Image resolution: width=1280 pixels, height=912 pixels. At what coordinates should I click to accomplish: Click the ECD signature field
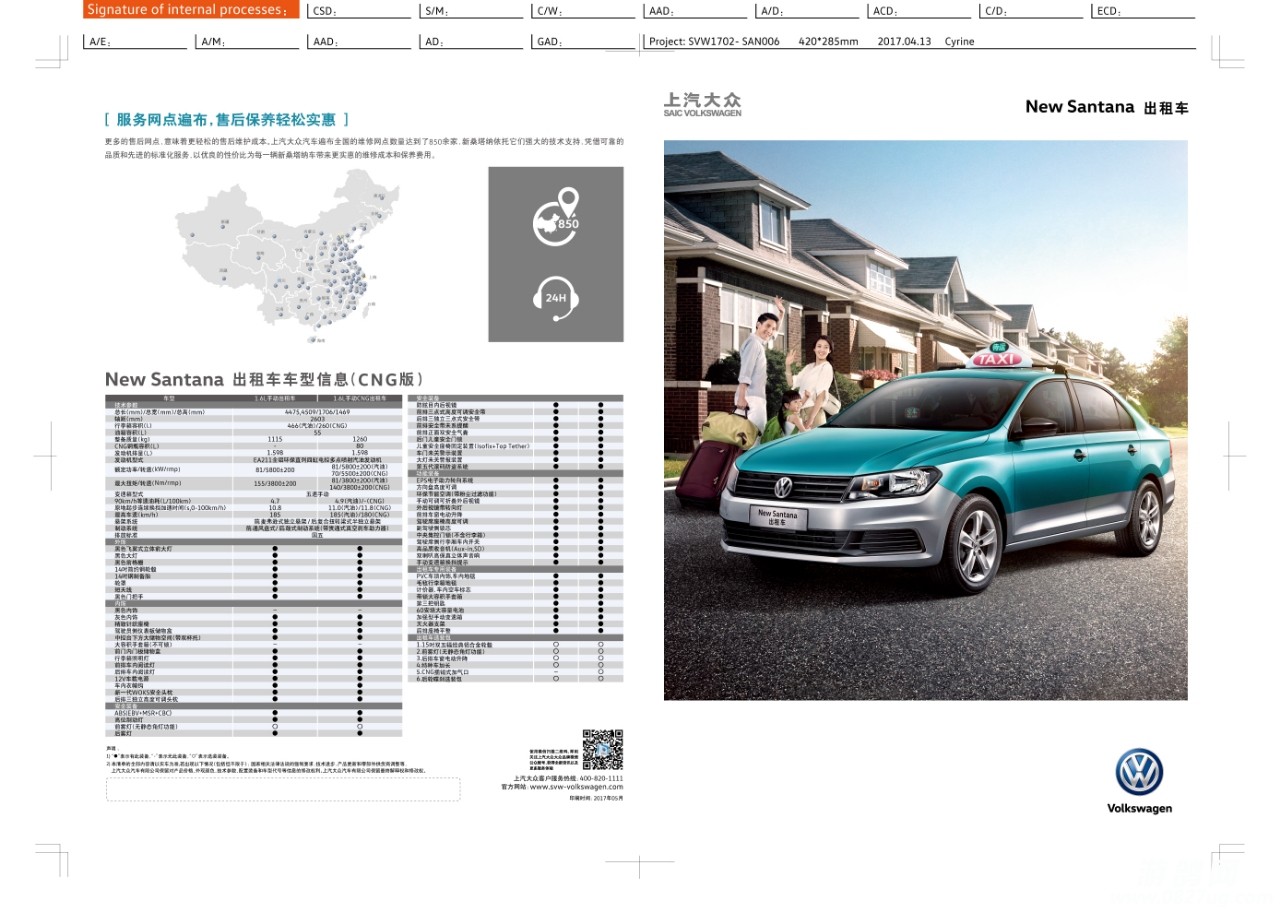tap(1144, 11)
